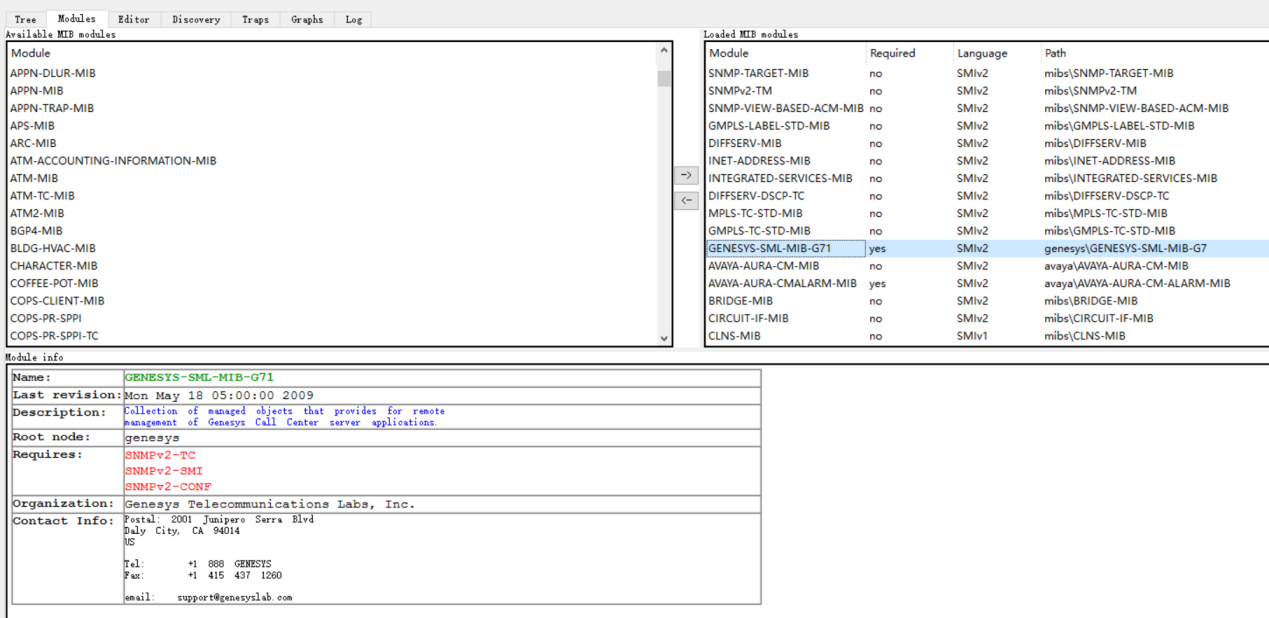This screenshot has width=1269, height=618.
Task: Show the Graphs tab
Action: tap(307, 19)
